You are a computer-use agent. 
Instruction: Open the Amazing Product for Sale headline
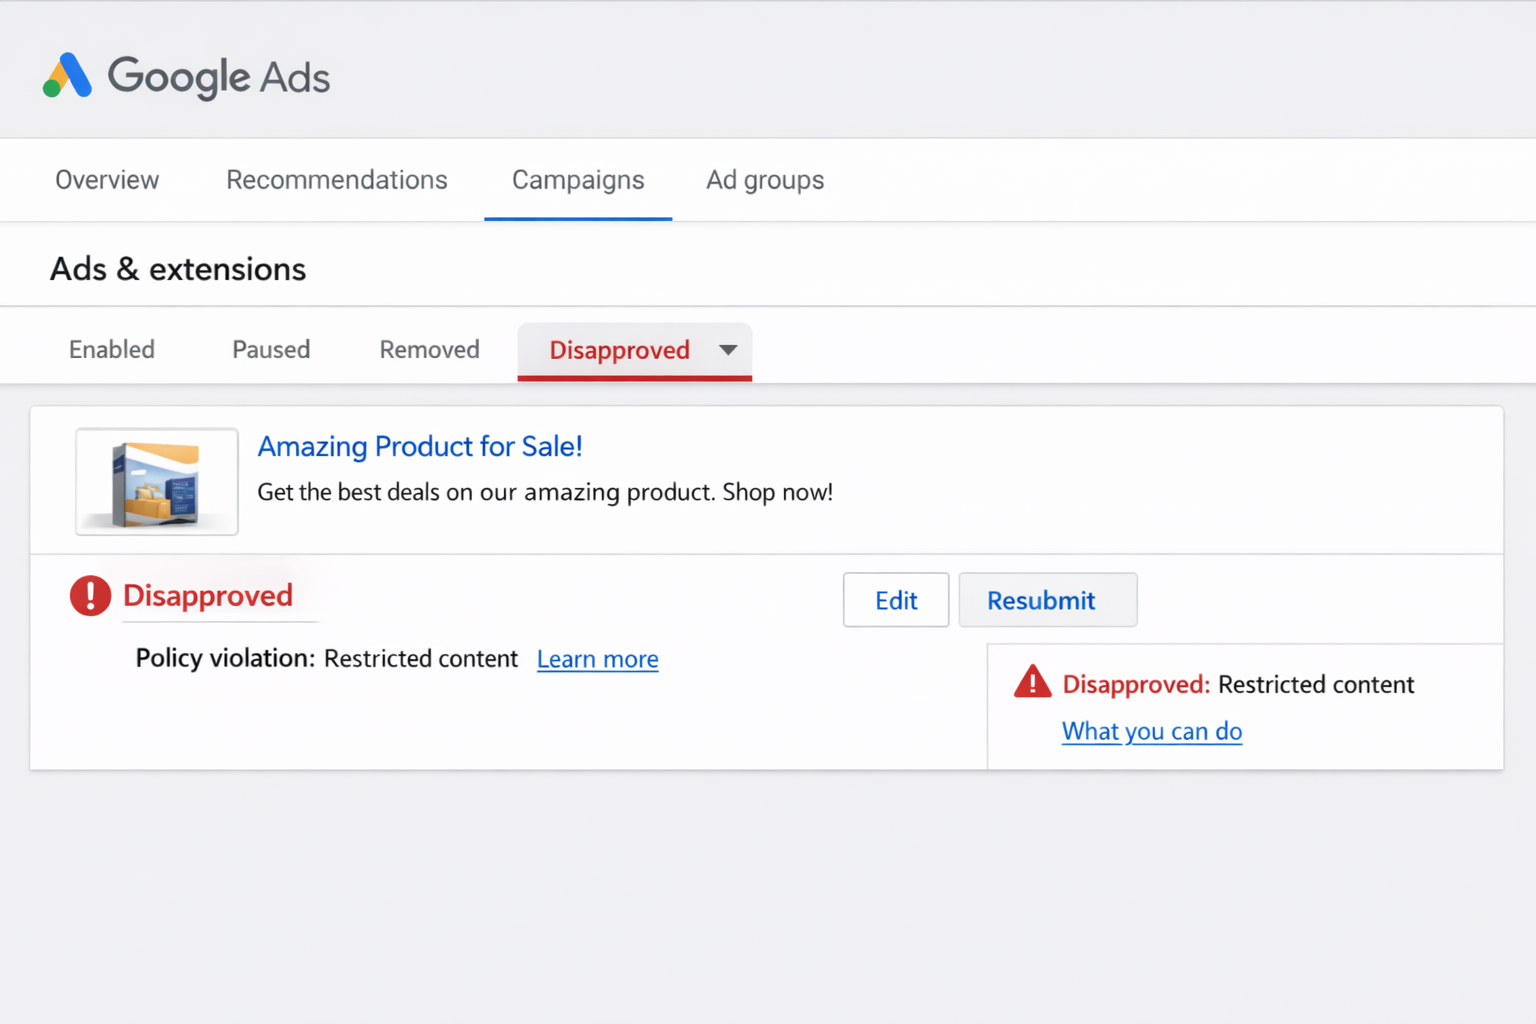tap(420, 447)
